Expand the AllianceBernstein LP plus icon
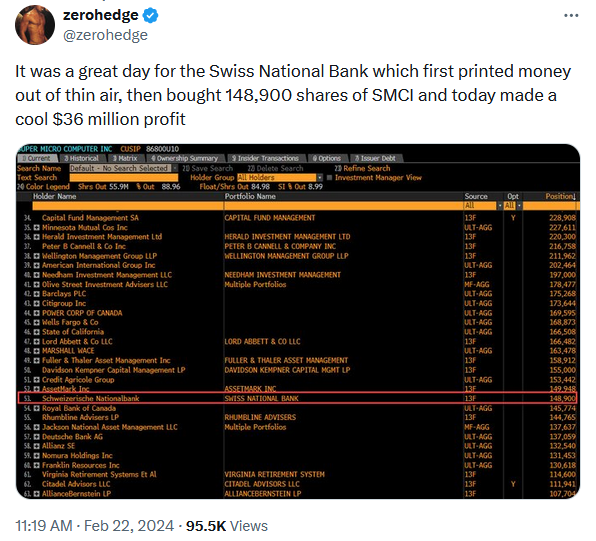 tap(36, 494)
